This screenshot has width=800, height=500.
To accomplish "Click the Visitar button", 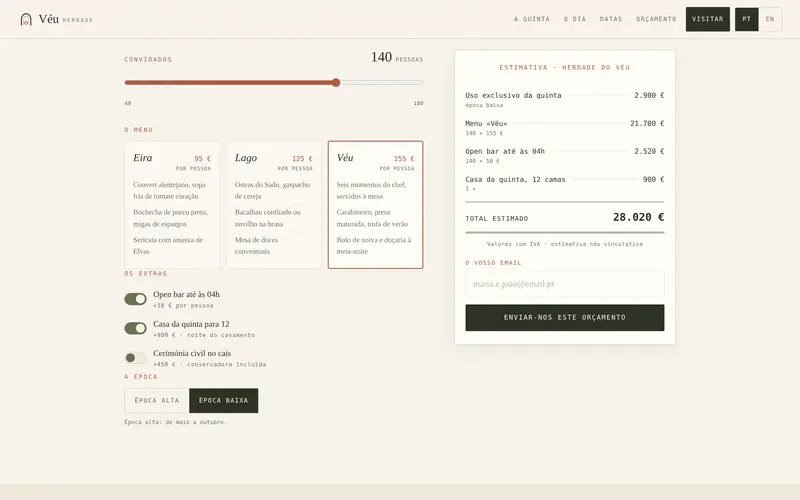I will [708, 19].
